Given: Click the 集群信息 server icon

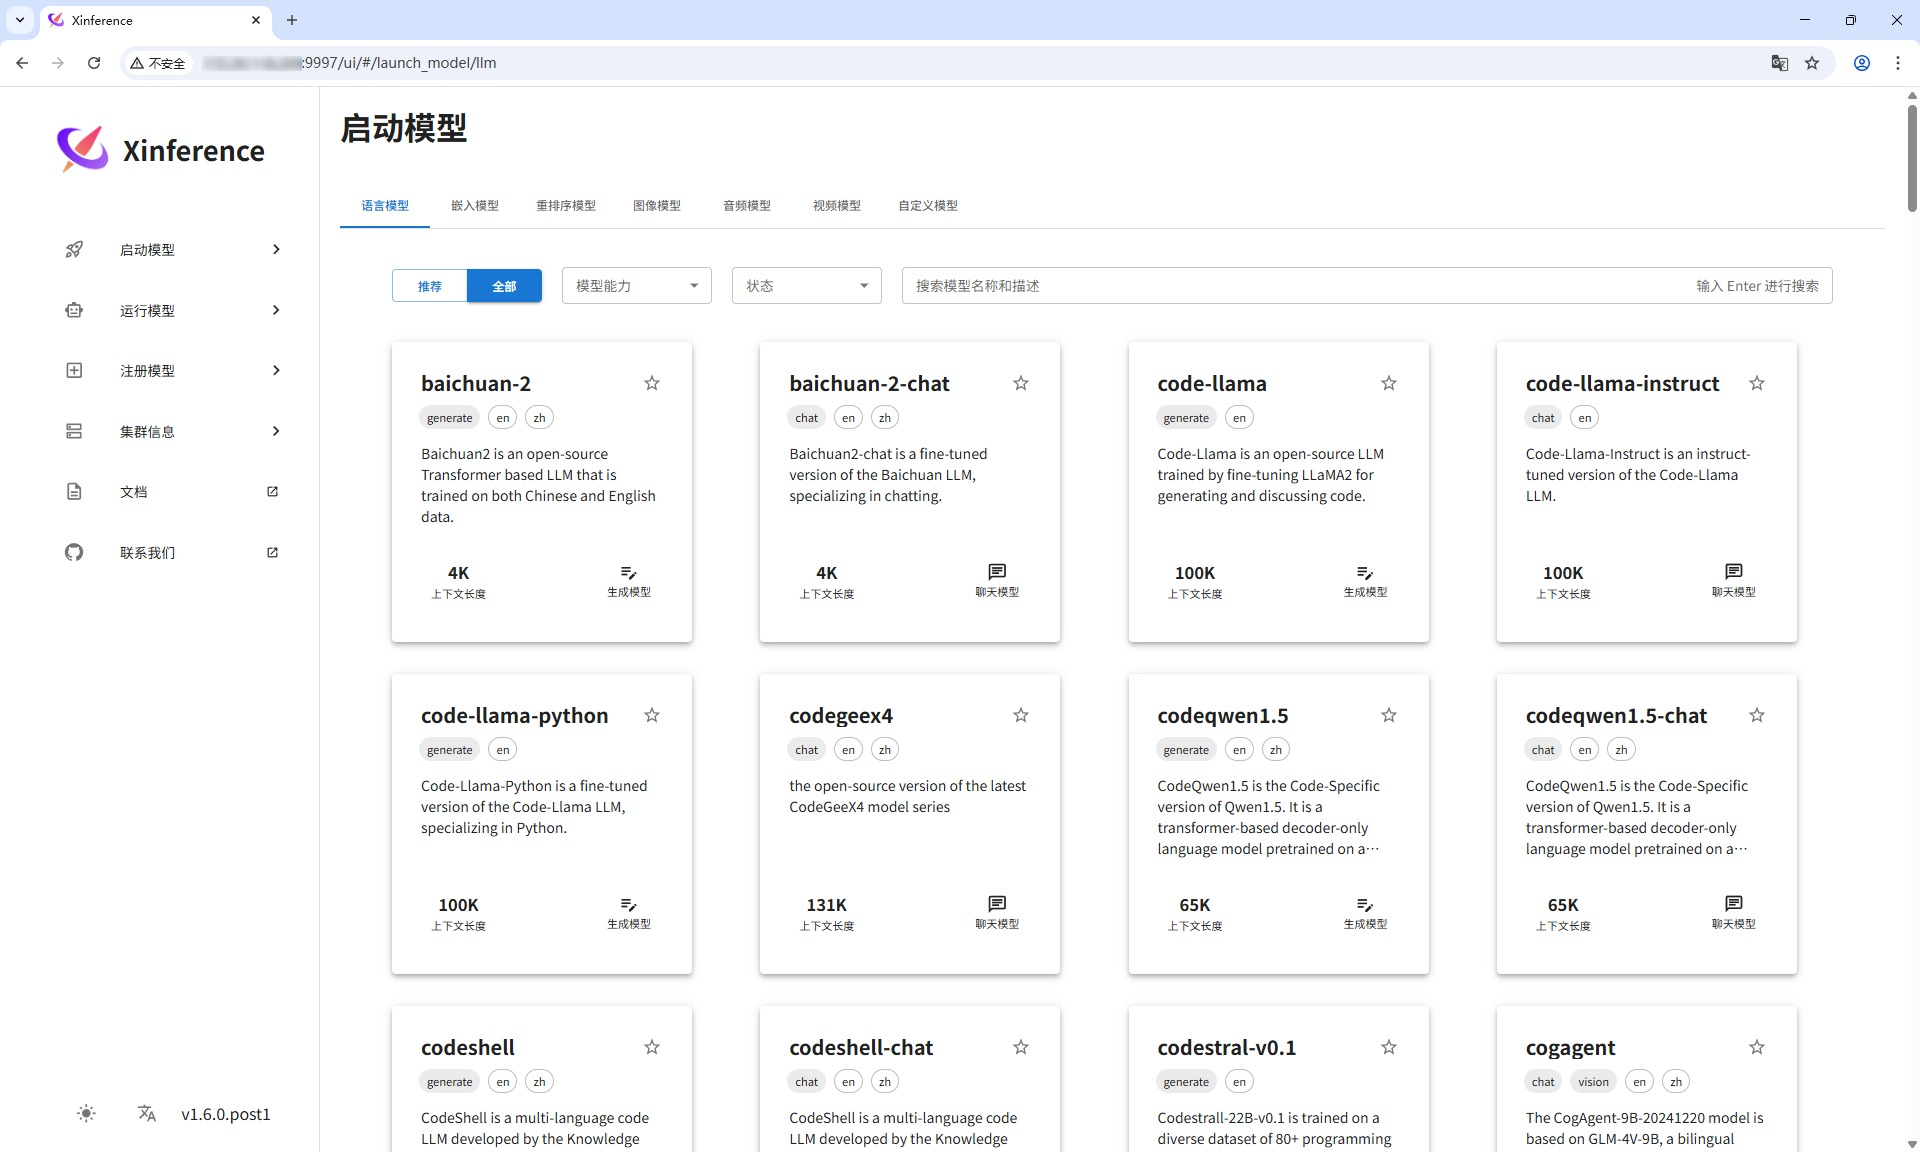Looking at the screenshot, I should pyautogui.click(x=74, y=431).
